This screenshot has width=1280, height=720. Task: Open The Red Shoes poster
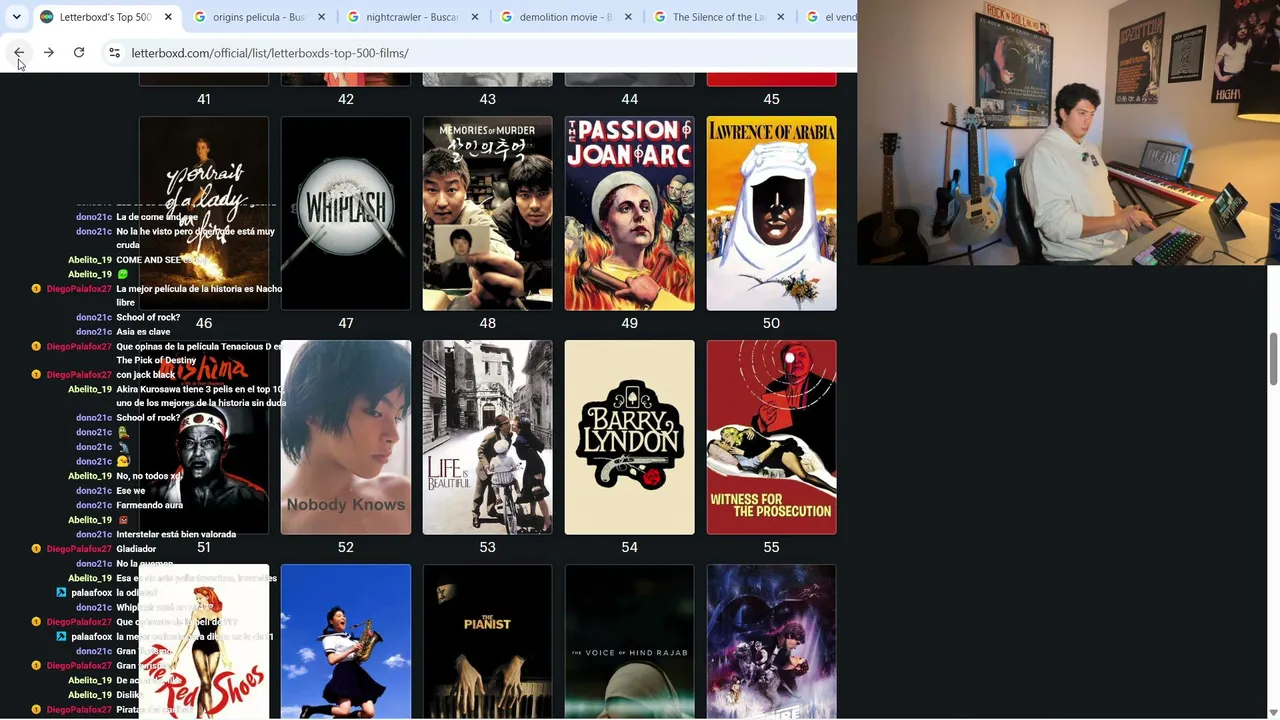coord(204,642)
